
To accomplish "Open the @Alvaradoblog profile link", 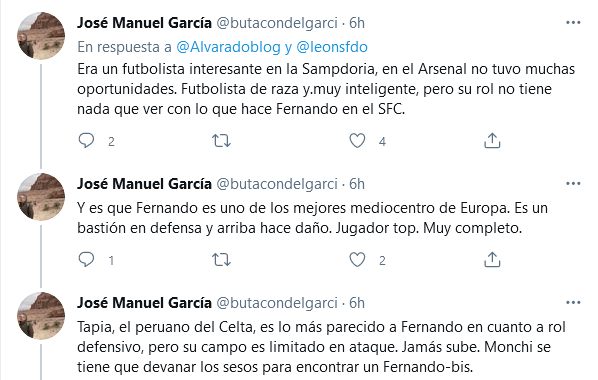I will coord(228,47).
